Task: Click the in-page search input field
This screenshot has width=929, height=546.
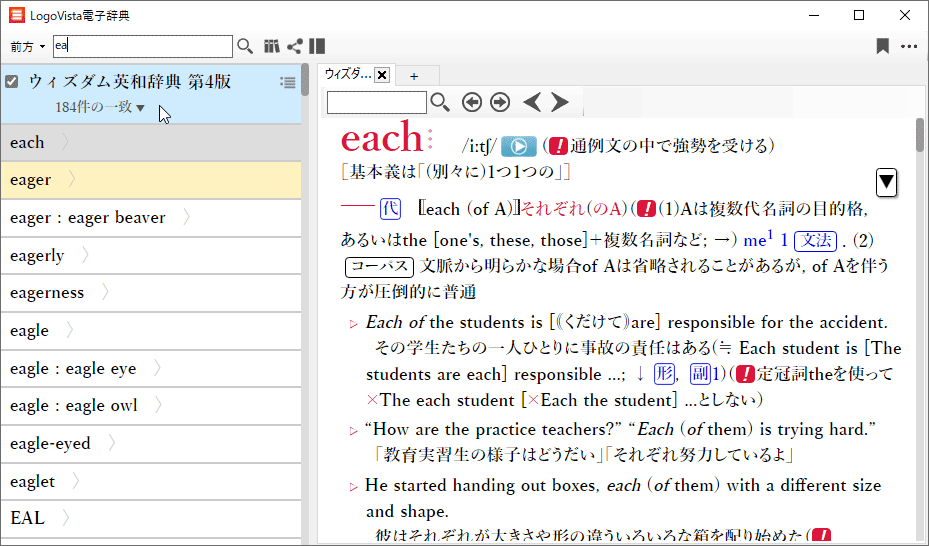Action: point(376,102)
